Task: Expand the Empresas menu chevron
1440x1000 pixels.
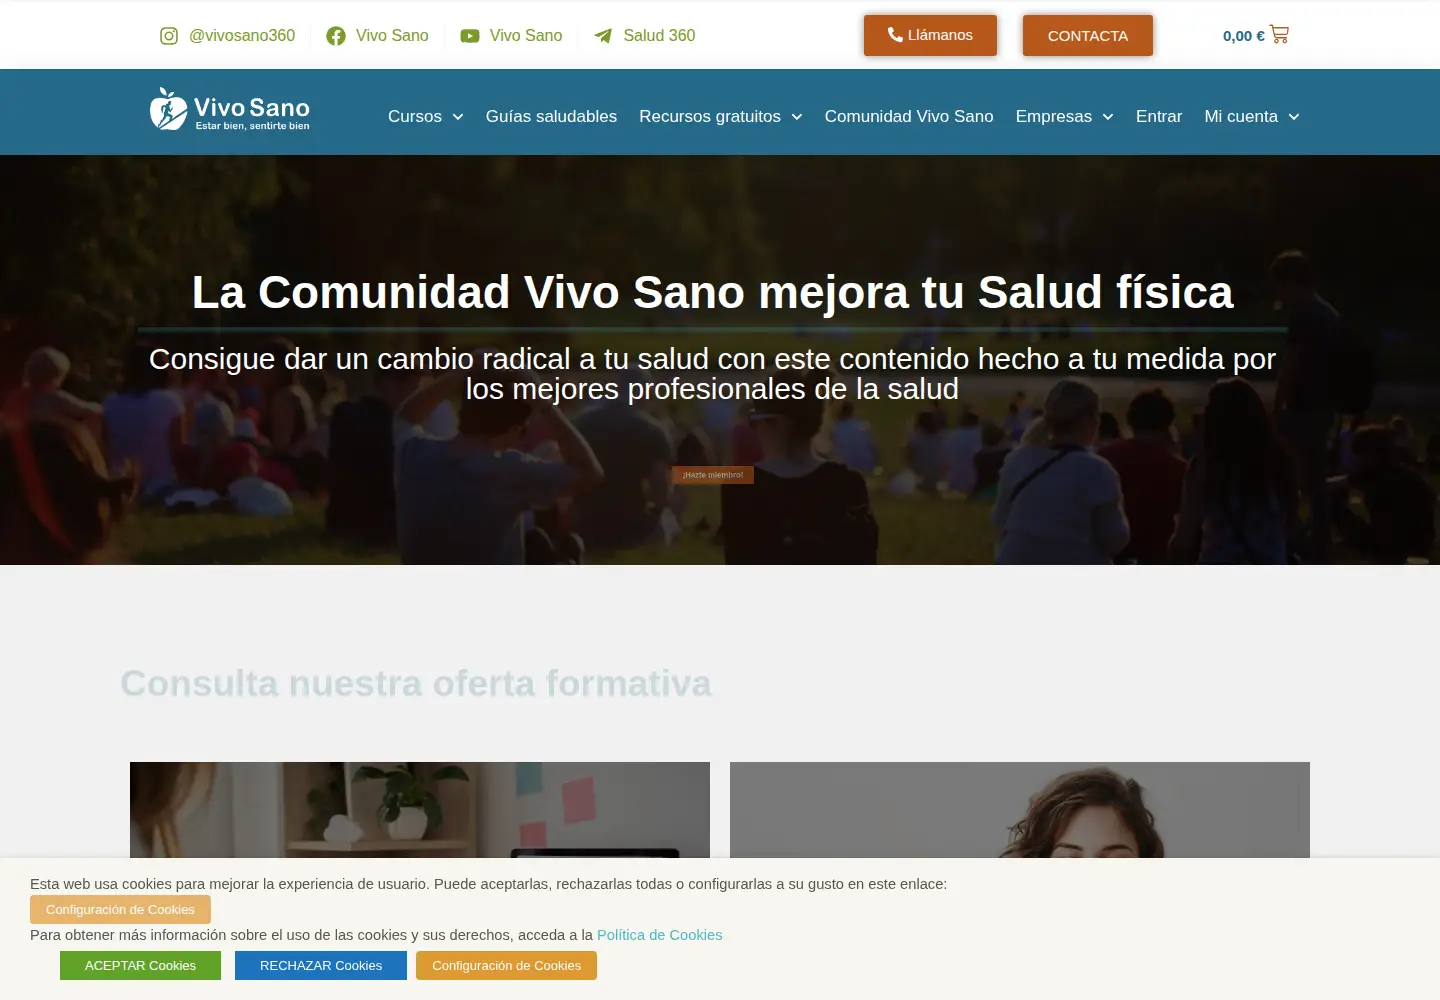Action: tap(1108, 117)
